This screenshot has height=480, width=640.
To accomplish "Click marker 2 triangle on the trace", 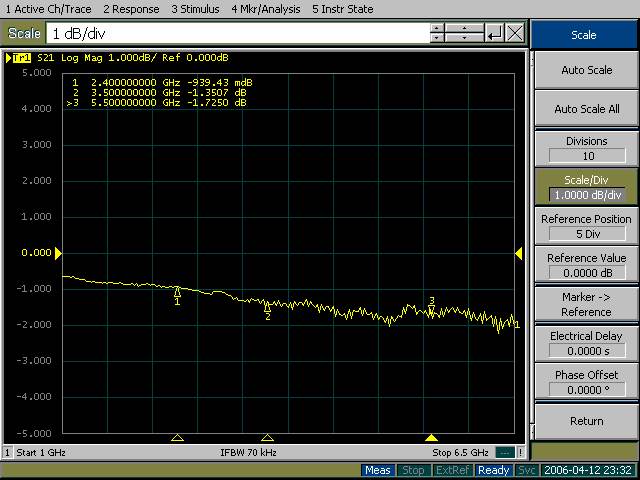I will click(267, 307).
